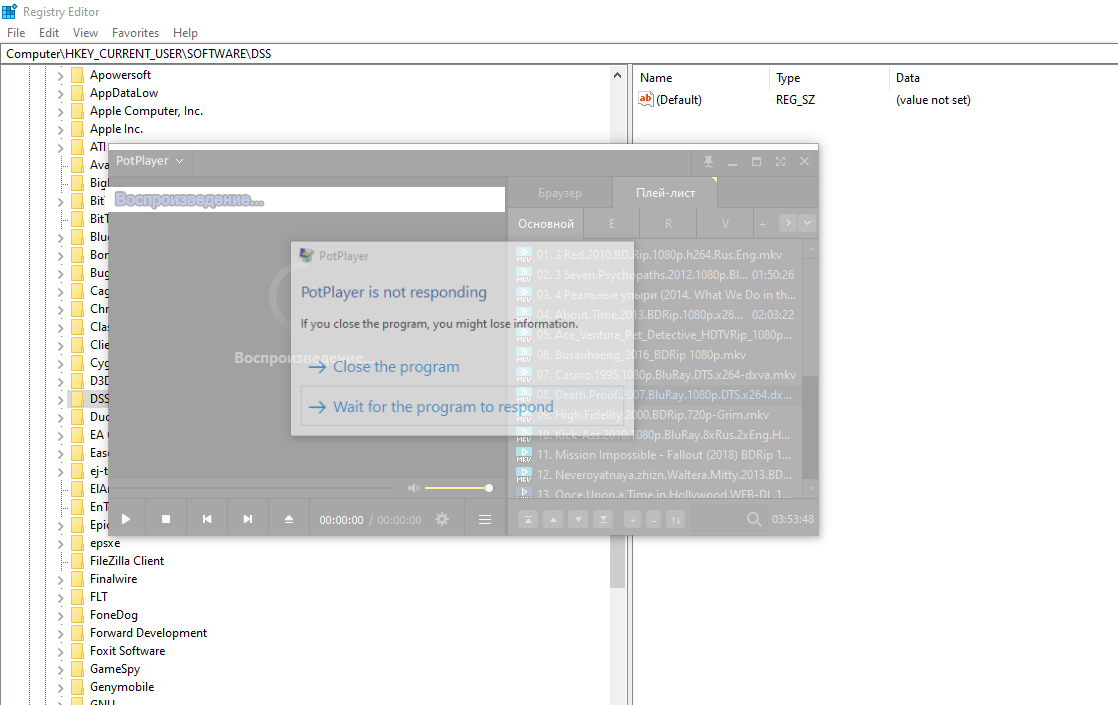
Task: Move playlist item to top
Action: [x=528, y=520]
